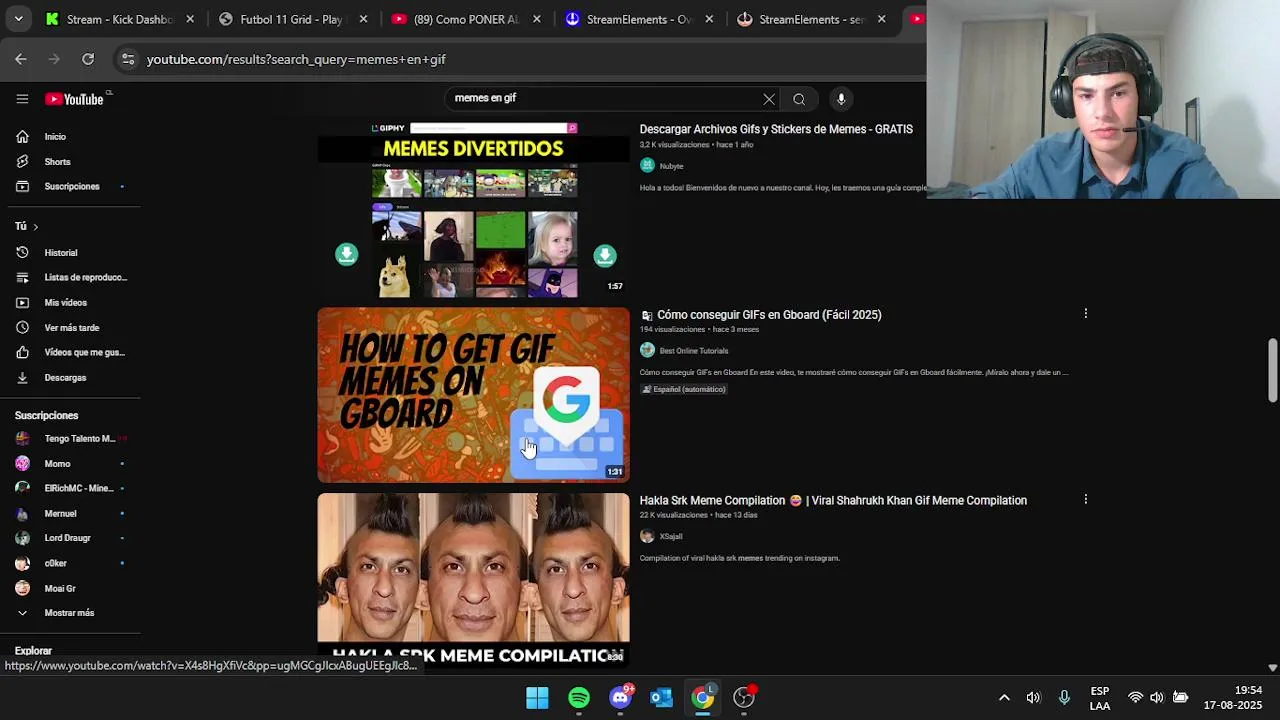The width and height of the screenshot is (1280, 720).
Task: Open Discord from the taskbar
Action: (621, 697)
